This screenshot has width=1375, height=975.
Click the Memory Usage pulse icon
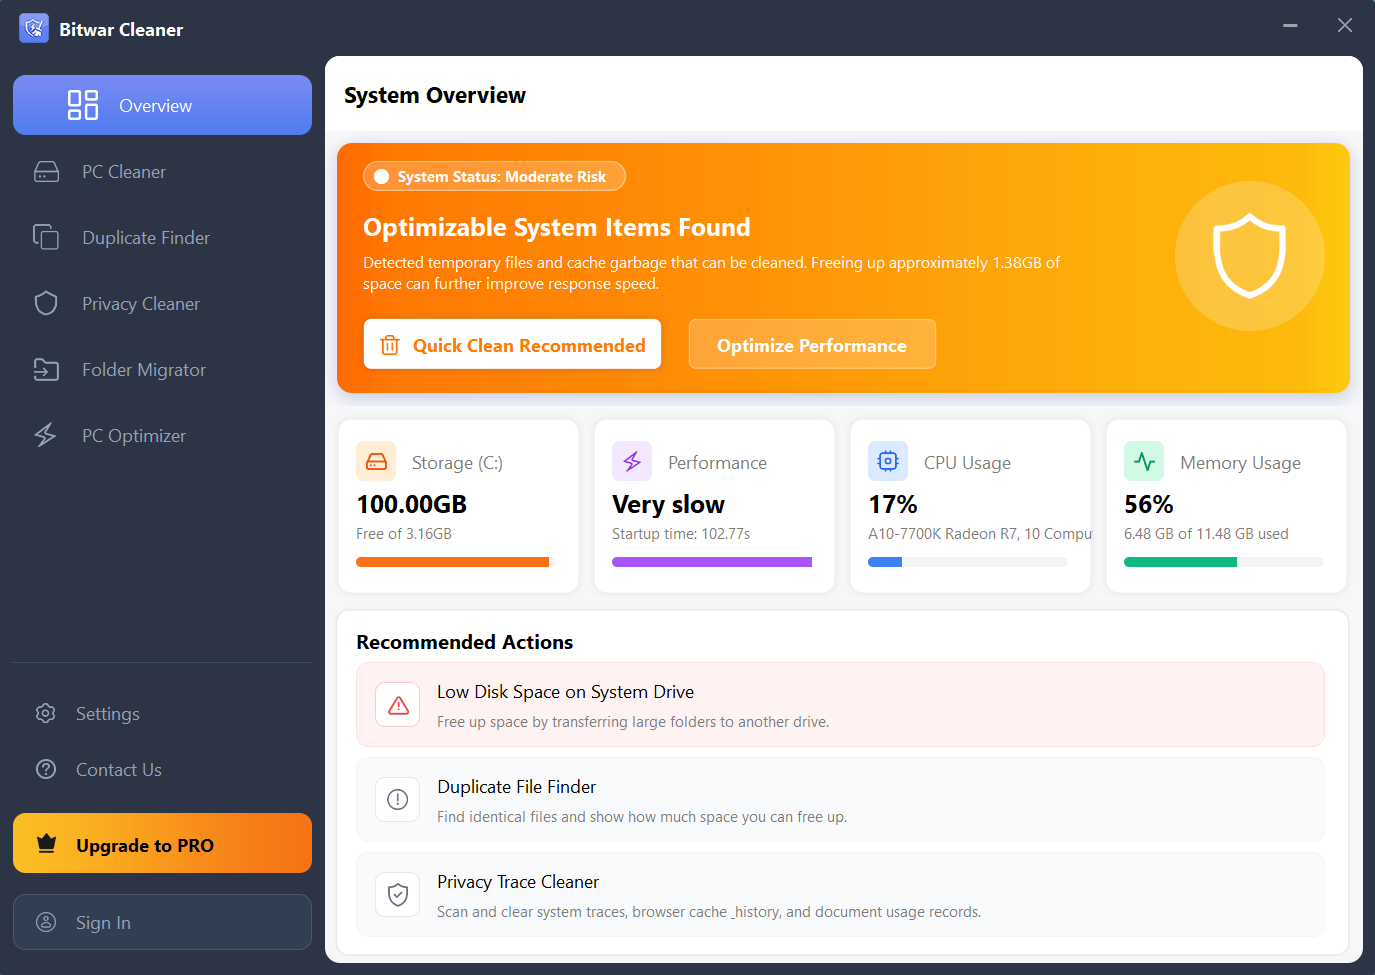coord(1144,461)
